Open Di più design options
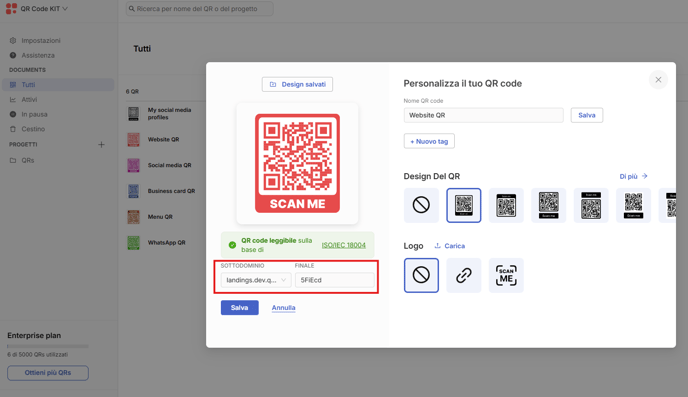 coord(633,176)
